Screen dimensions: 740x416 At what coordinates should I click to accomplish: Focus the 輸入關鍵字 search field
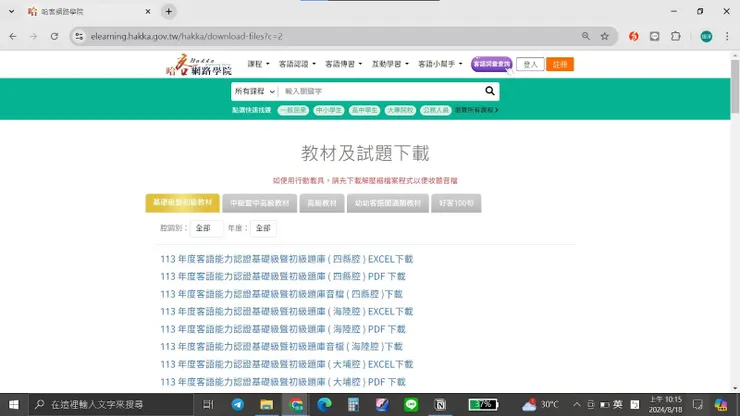point(380,91)
